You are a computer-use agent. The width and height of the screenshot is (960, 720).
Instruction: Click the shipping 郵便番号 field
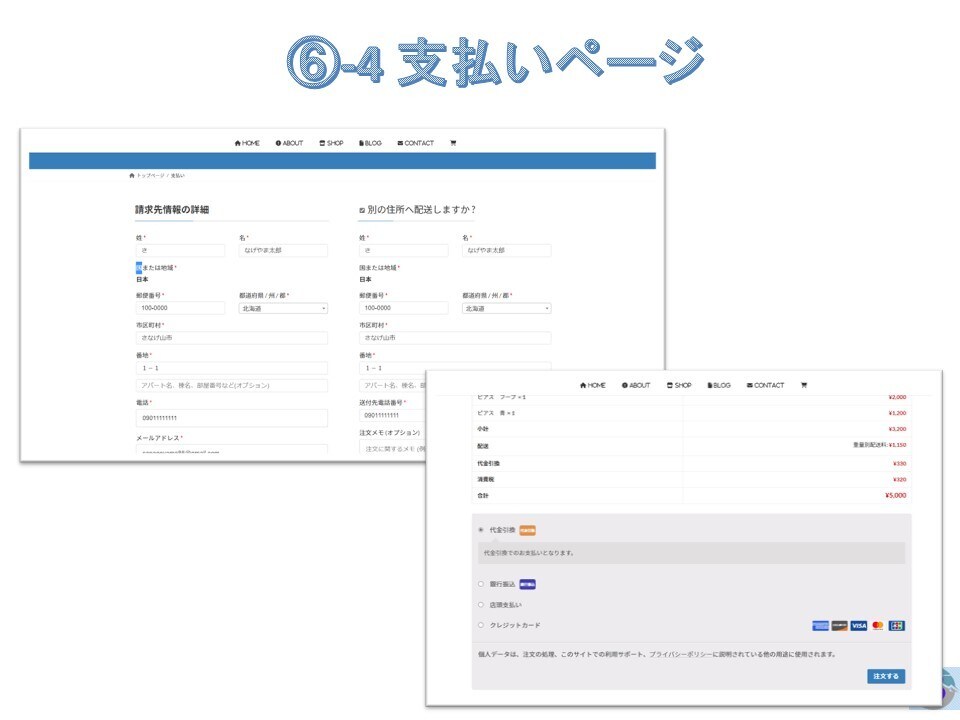(403, 308)
